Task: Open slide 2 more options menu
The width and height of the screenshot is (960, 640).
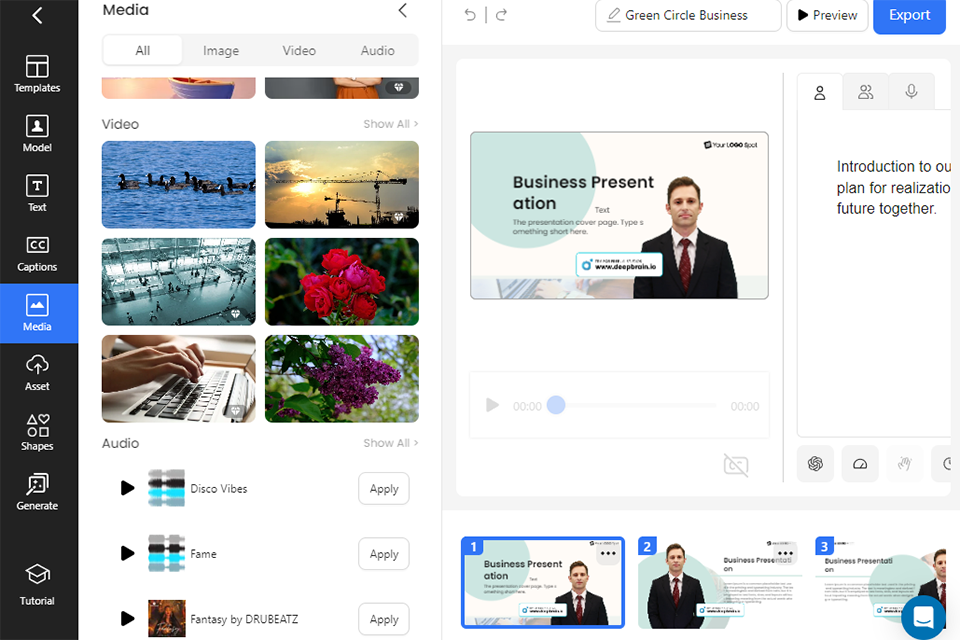Action: [786, 553]
